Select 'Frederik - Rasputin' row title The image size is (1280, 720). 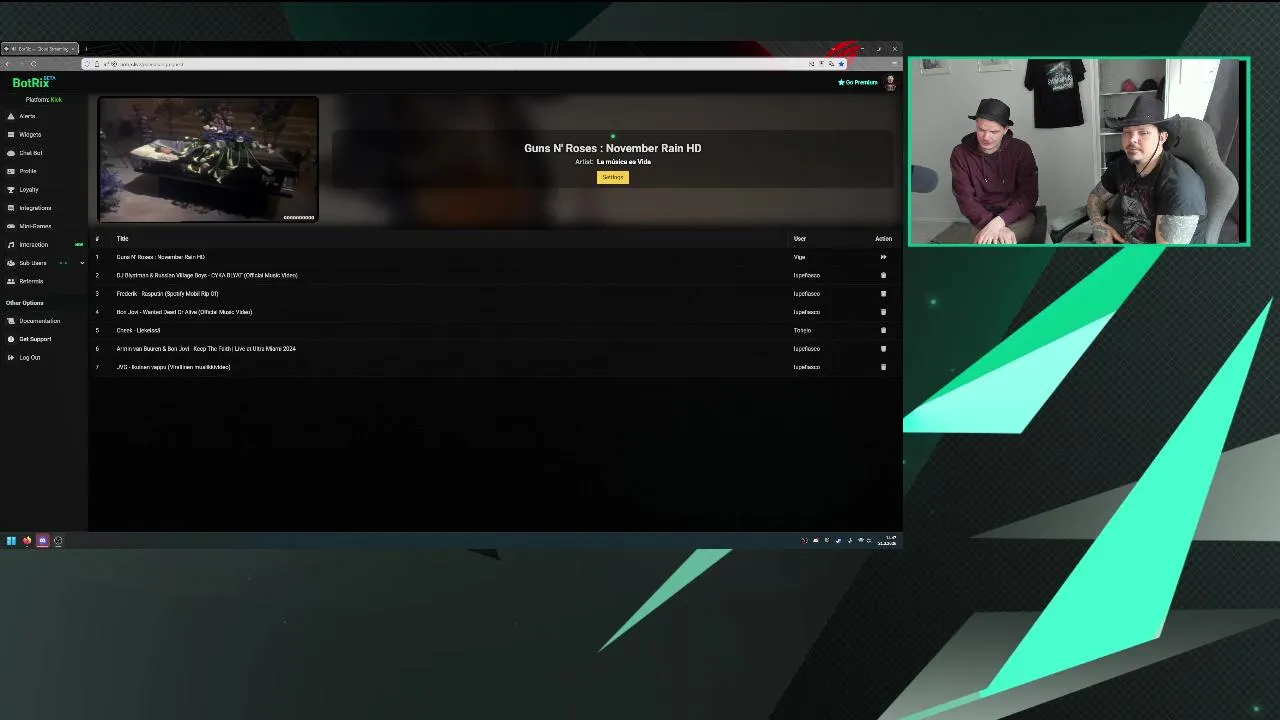167,294
